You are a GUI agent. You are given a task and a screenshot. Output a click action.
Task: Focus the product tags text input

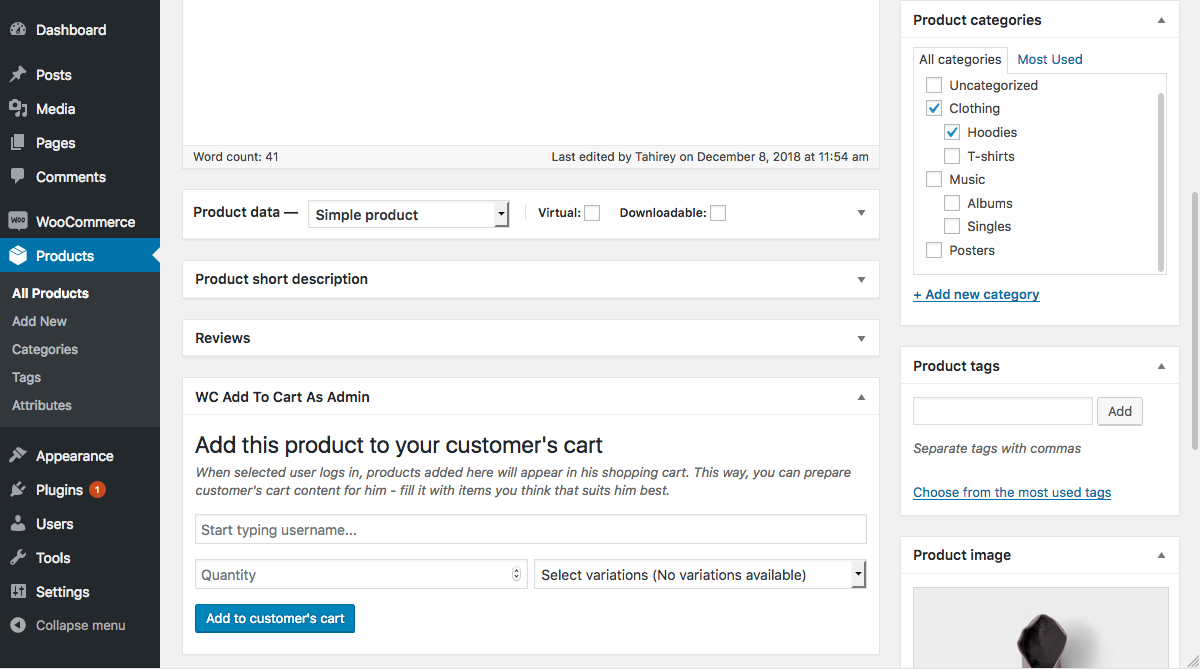point(1003,411)
